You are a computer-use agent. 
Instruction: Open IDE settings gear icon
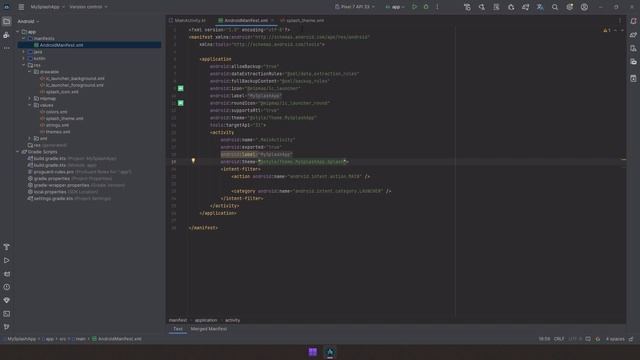click(x=569, y=7)
